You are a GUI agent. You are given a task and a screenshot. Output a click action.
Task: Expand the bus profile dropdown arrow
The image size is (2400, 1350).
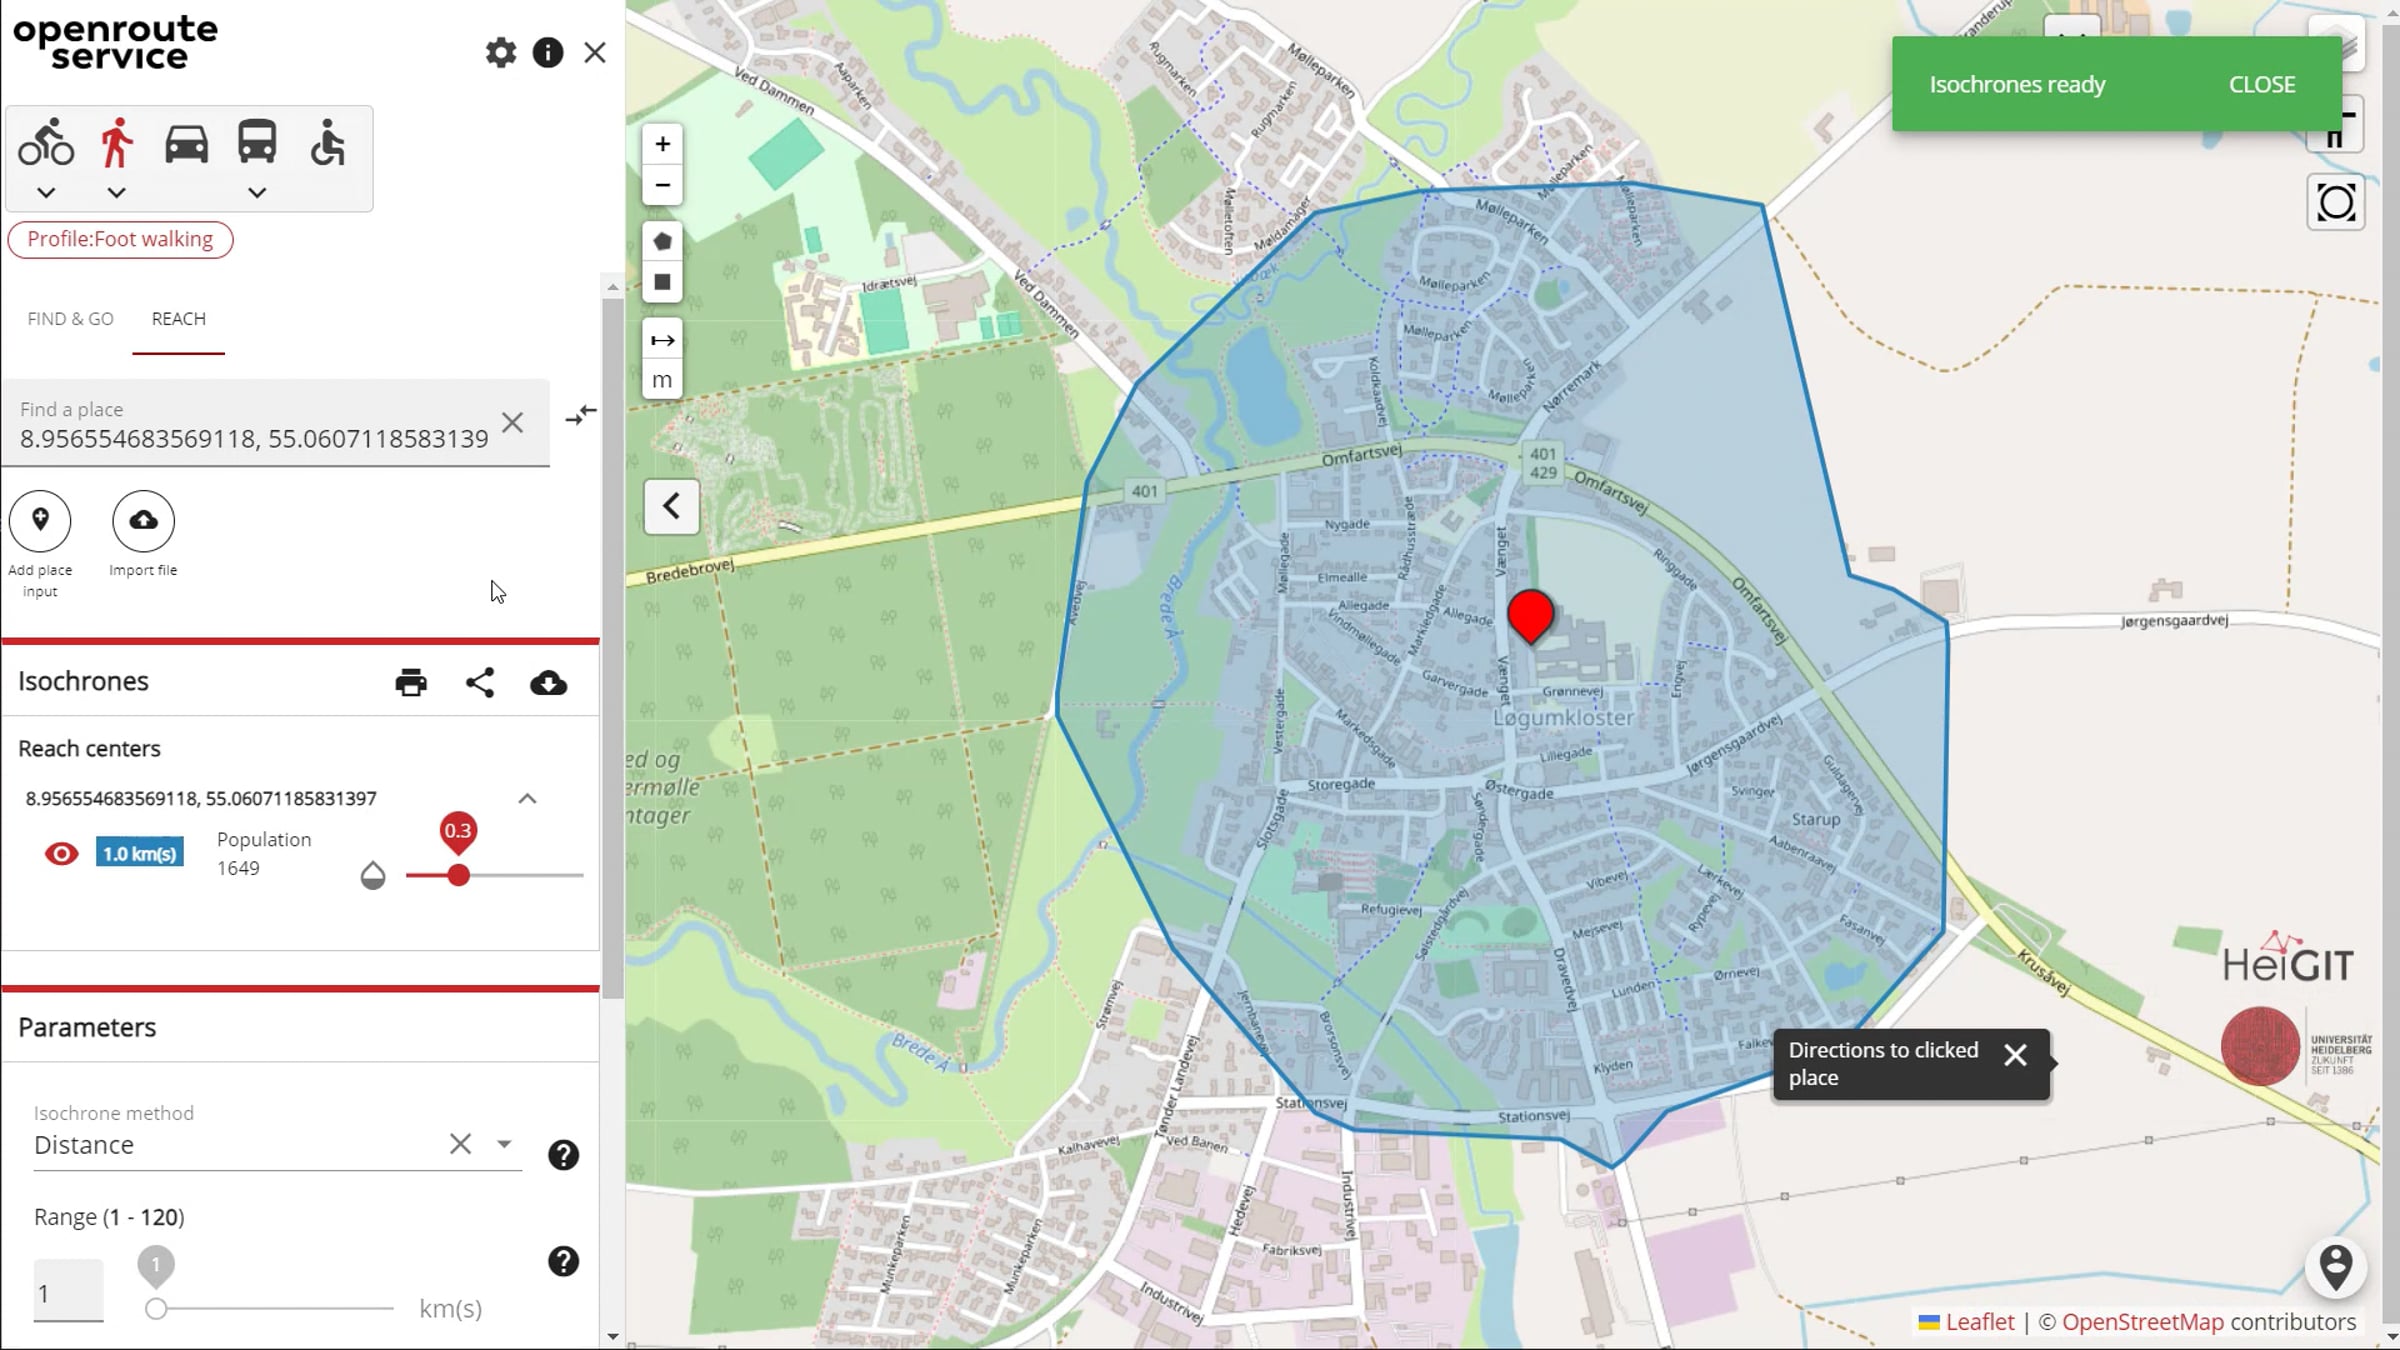257,192
